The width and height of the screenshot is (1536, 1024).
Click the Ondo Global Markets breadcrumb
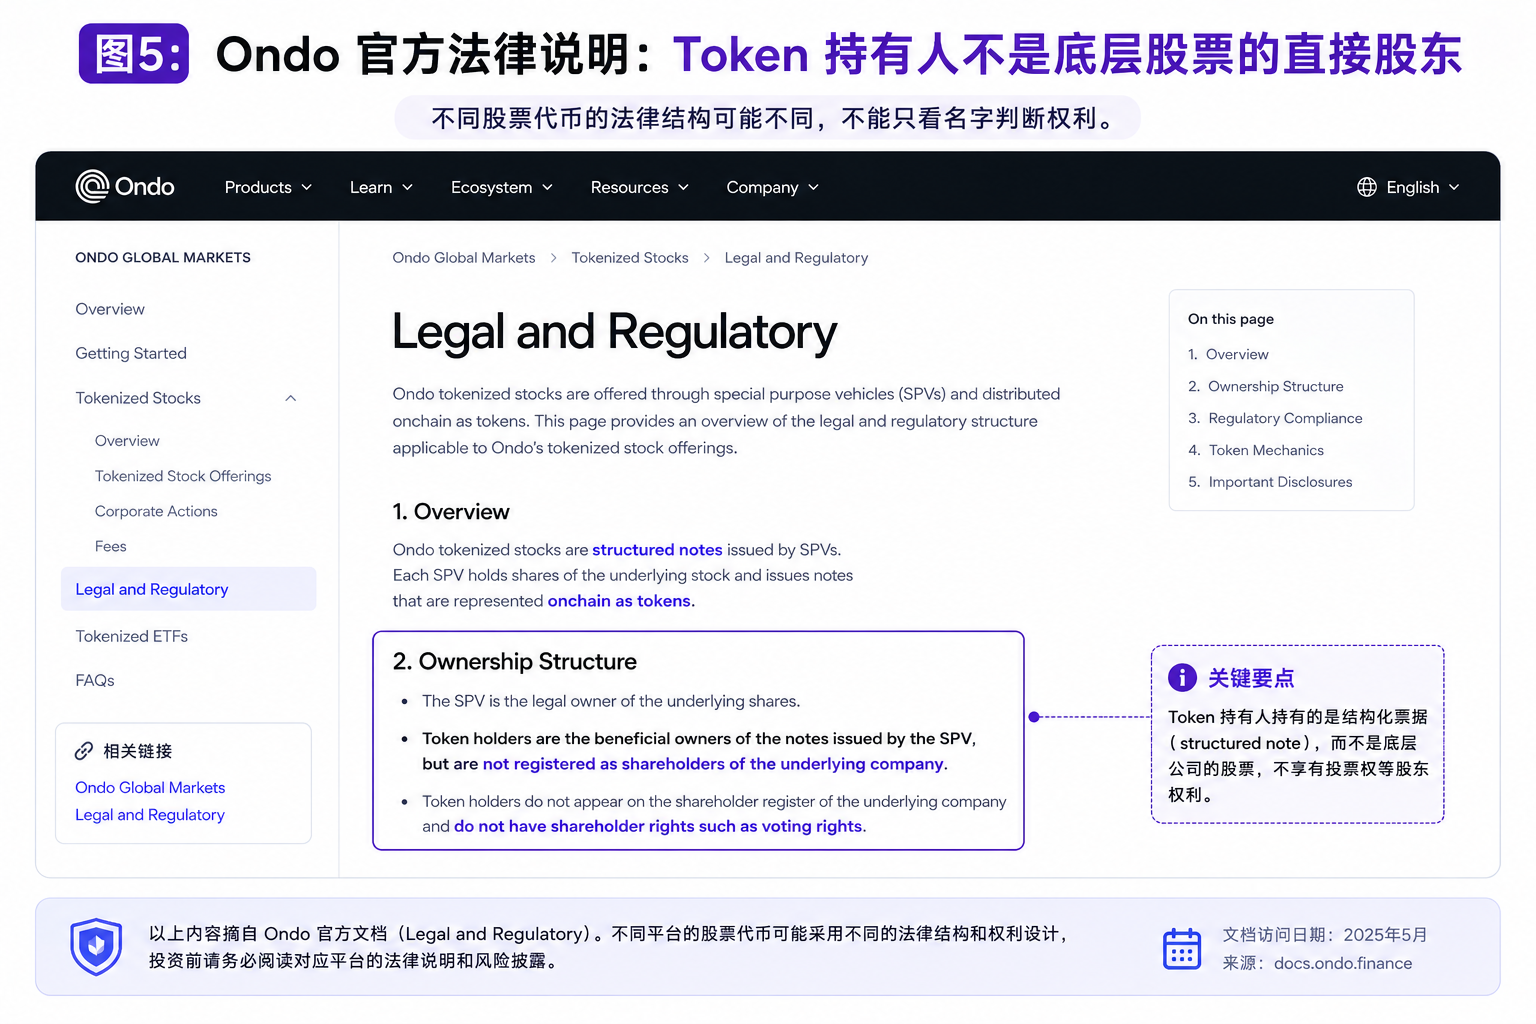point(464,258)
